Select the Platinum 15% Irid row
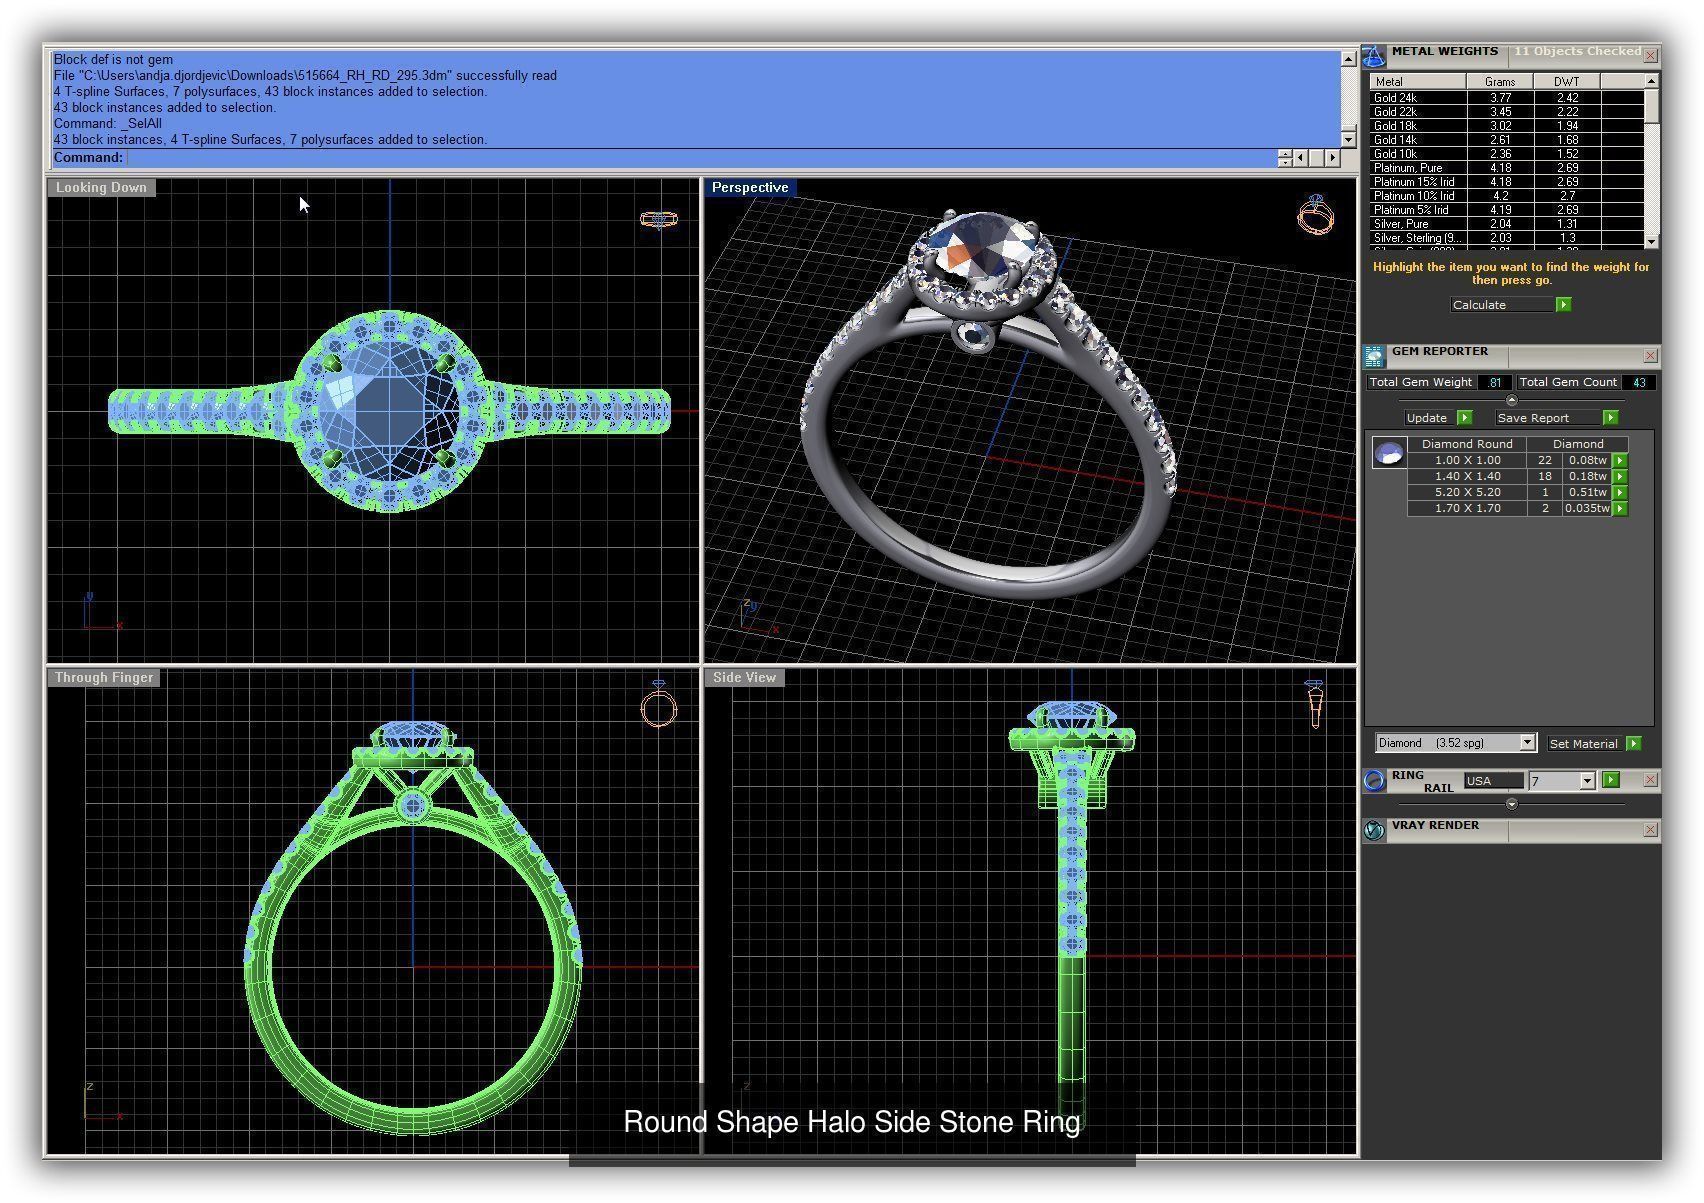This screenshot has height=1203, width=1704. [1507, 182]
